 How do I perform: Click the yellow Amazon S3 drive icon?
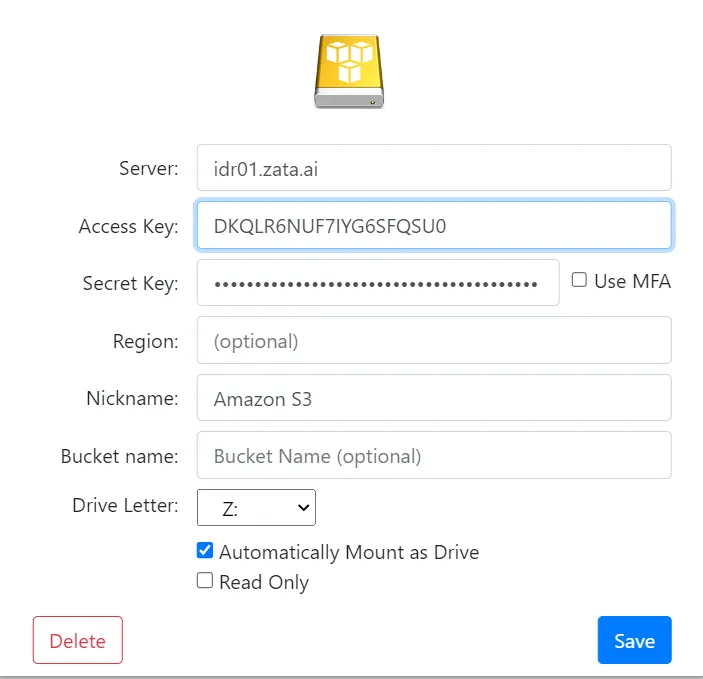tap(349, 71)
